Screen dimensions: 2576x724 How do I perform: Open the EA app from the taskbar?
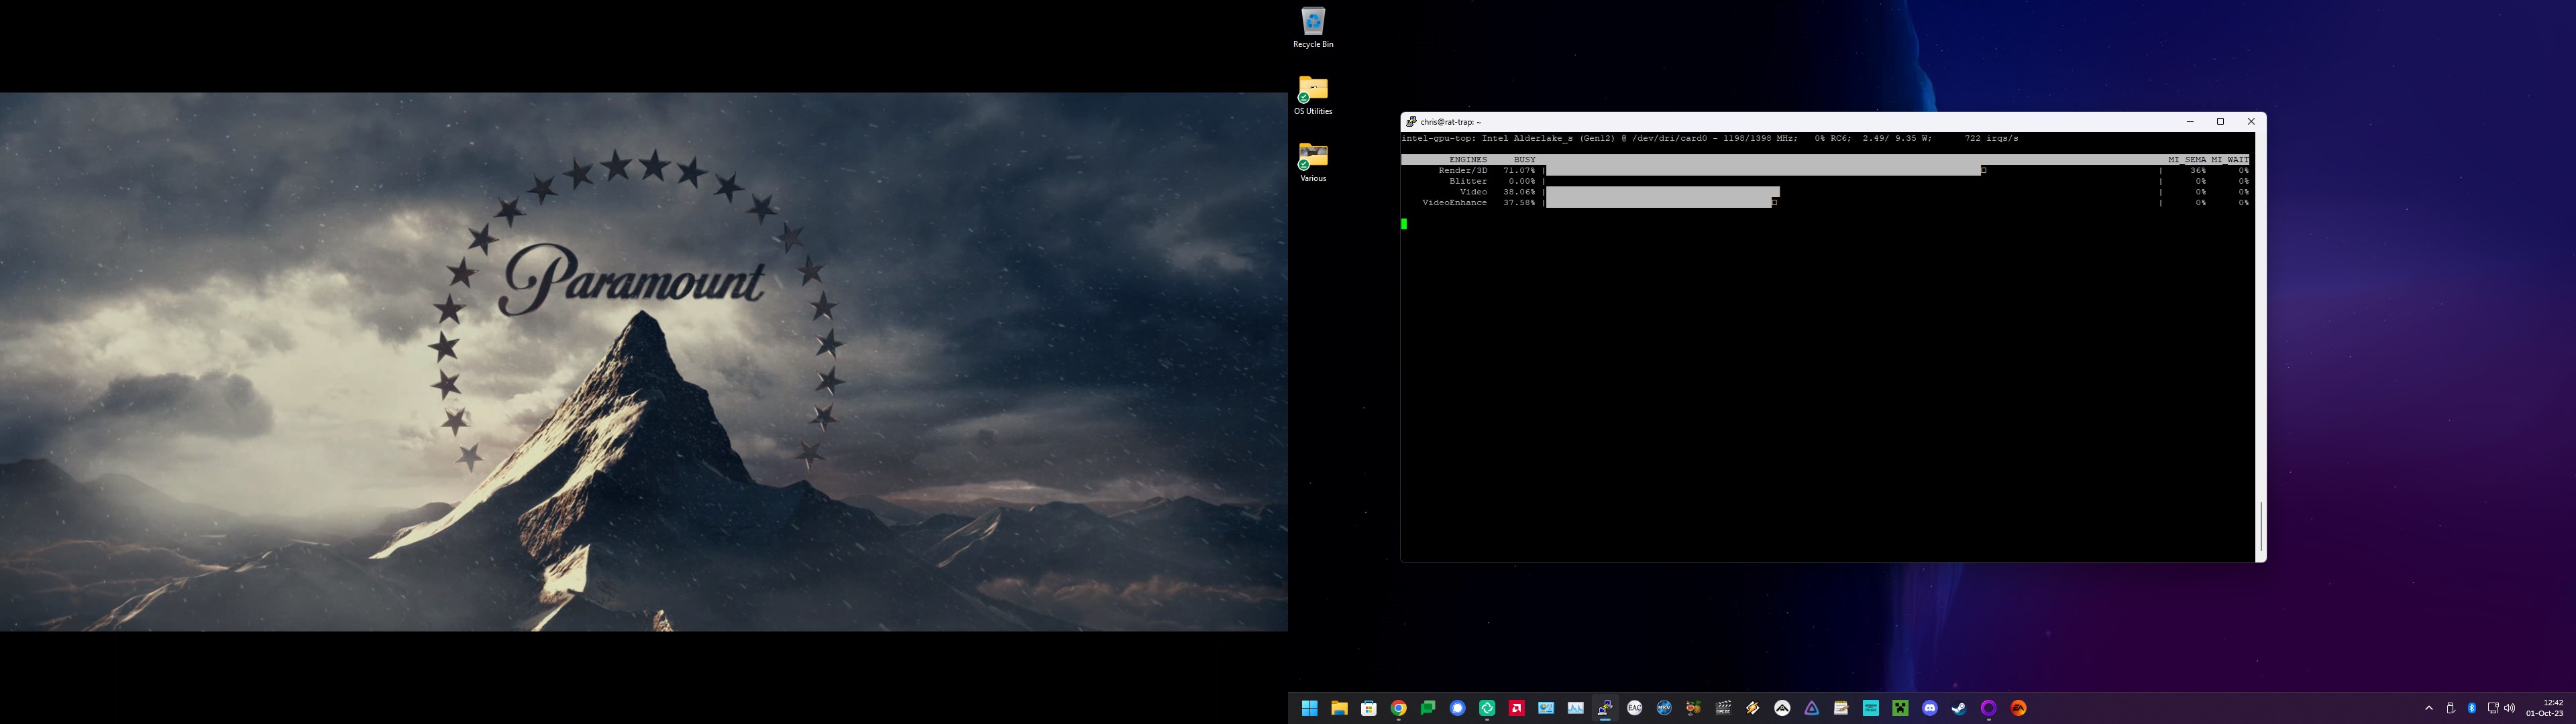click(2019, 708)
